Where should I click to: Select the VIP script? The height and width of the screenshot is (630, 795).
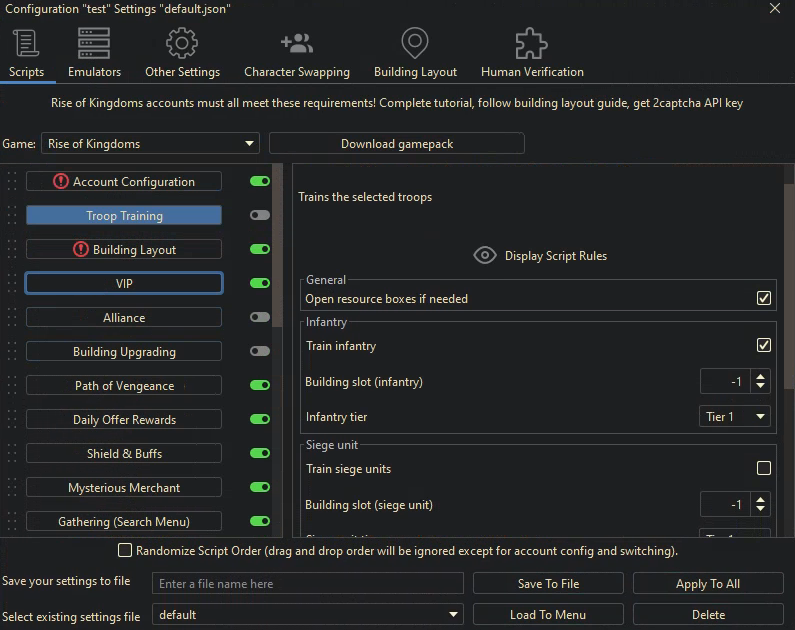tap(124, 283)
